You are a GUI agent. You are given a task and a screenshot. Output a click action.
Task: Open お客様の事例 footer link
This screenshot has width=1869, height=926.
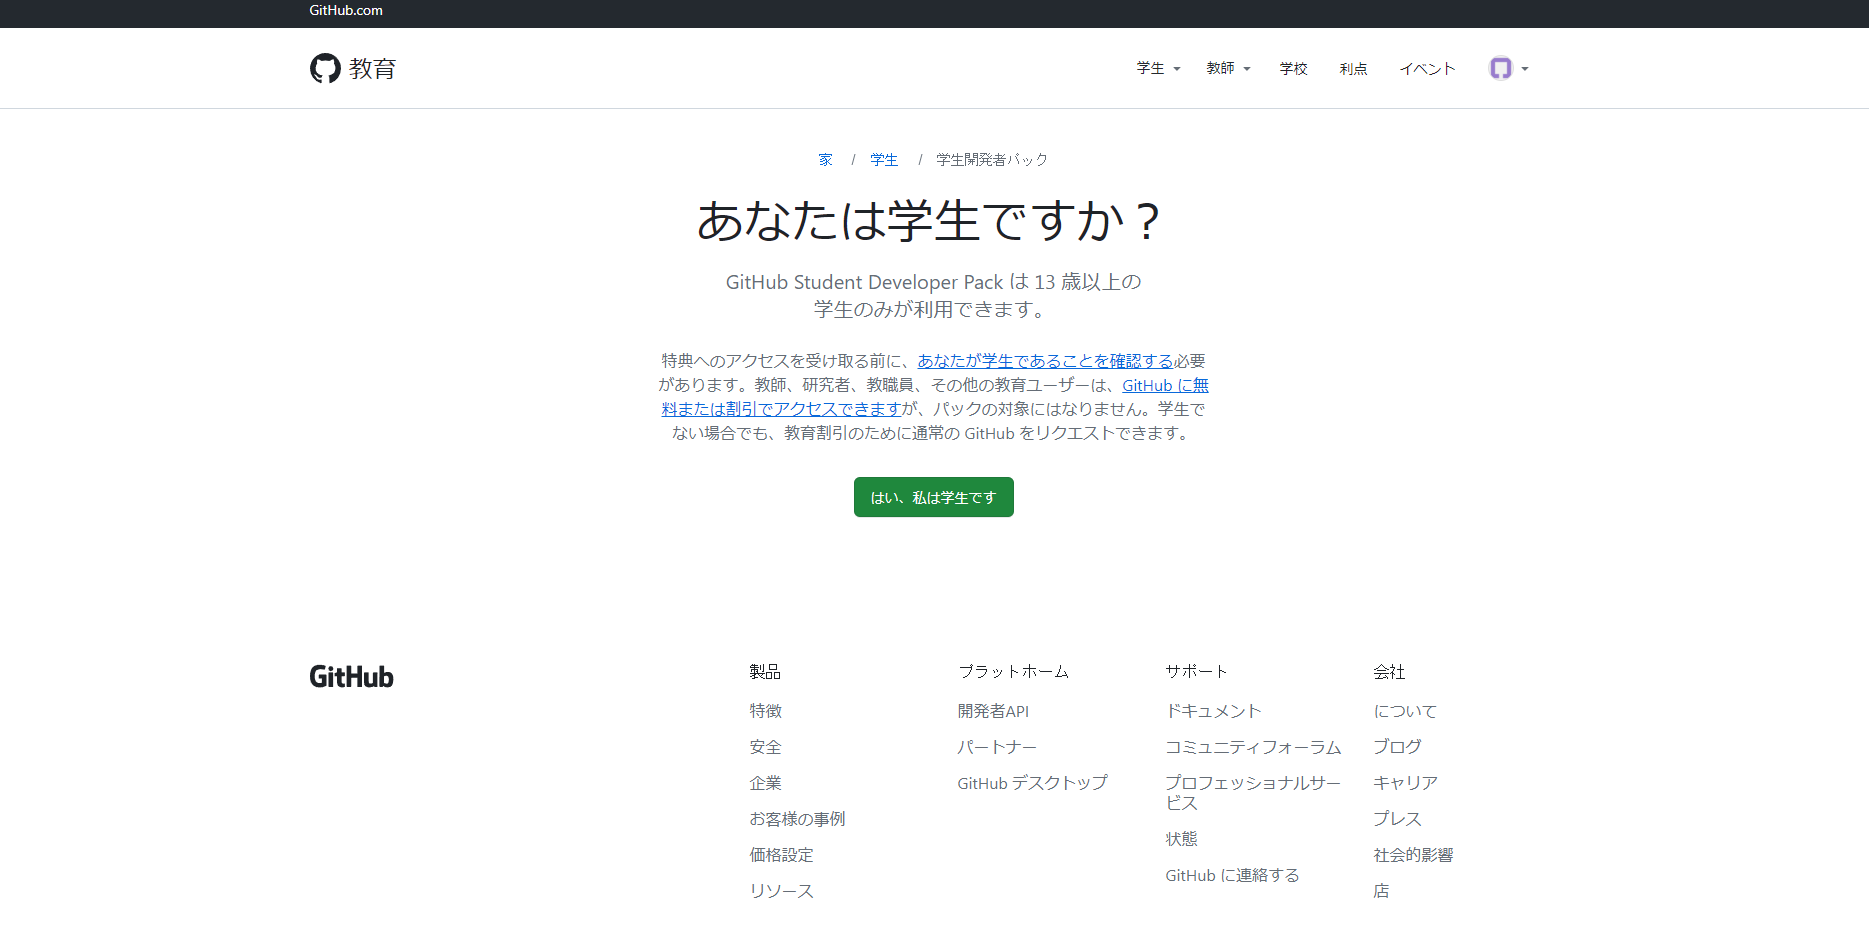(798, 819)
